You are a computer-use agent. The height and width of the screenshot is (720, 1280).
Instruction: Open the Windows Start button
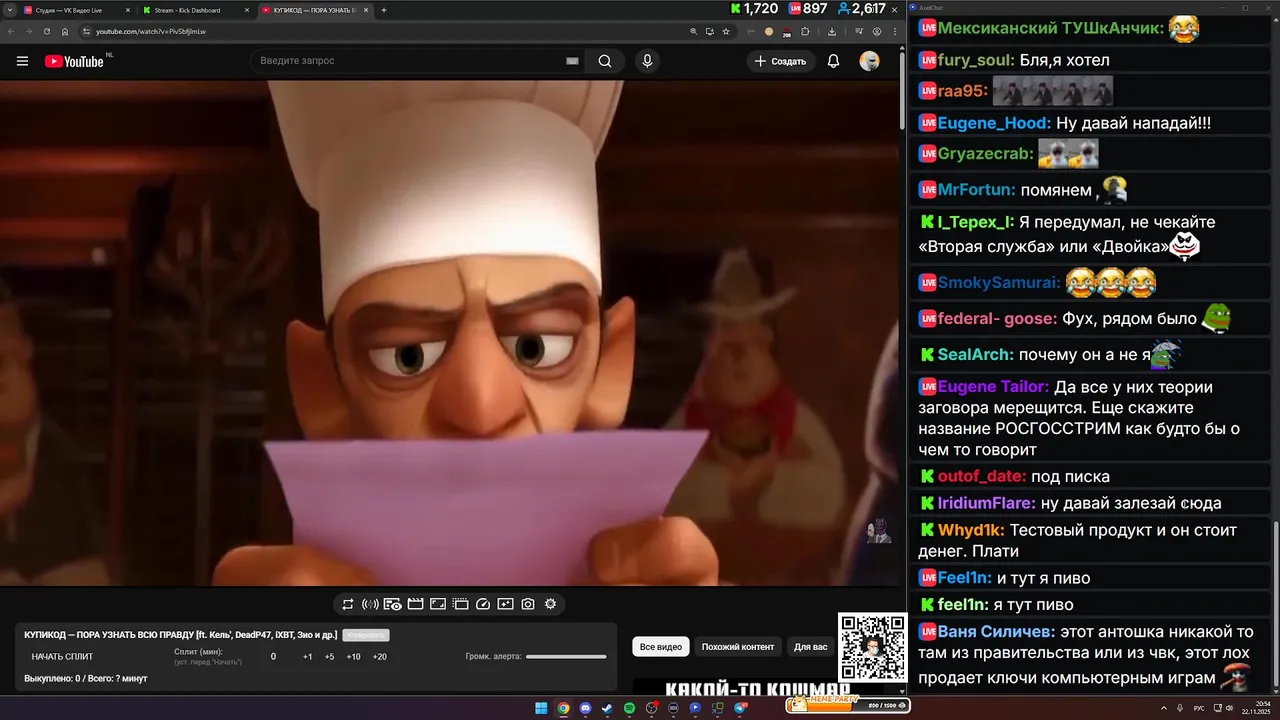(x=541, y=708)
